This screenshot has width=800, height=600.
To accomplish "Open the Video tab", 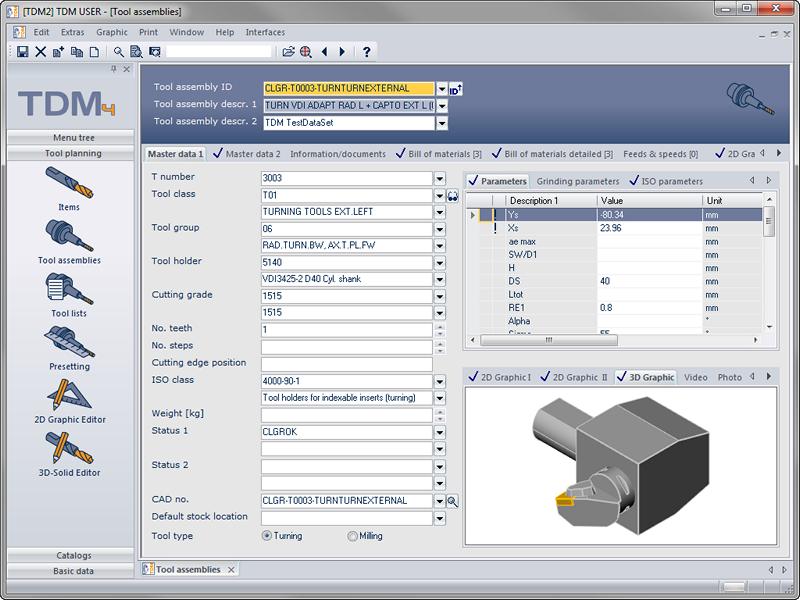I will [x=695, y=377].
